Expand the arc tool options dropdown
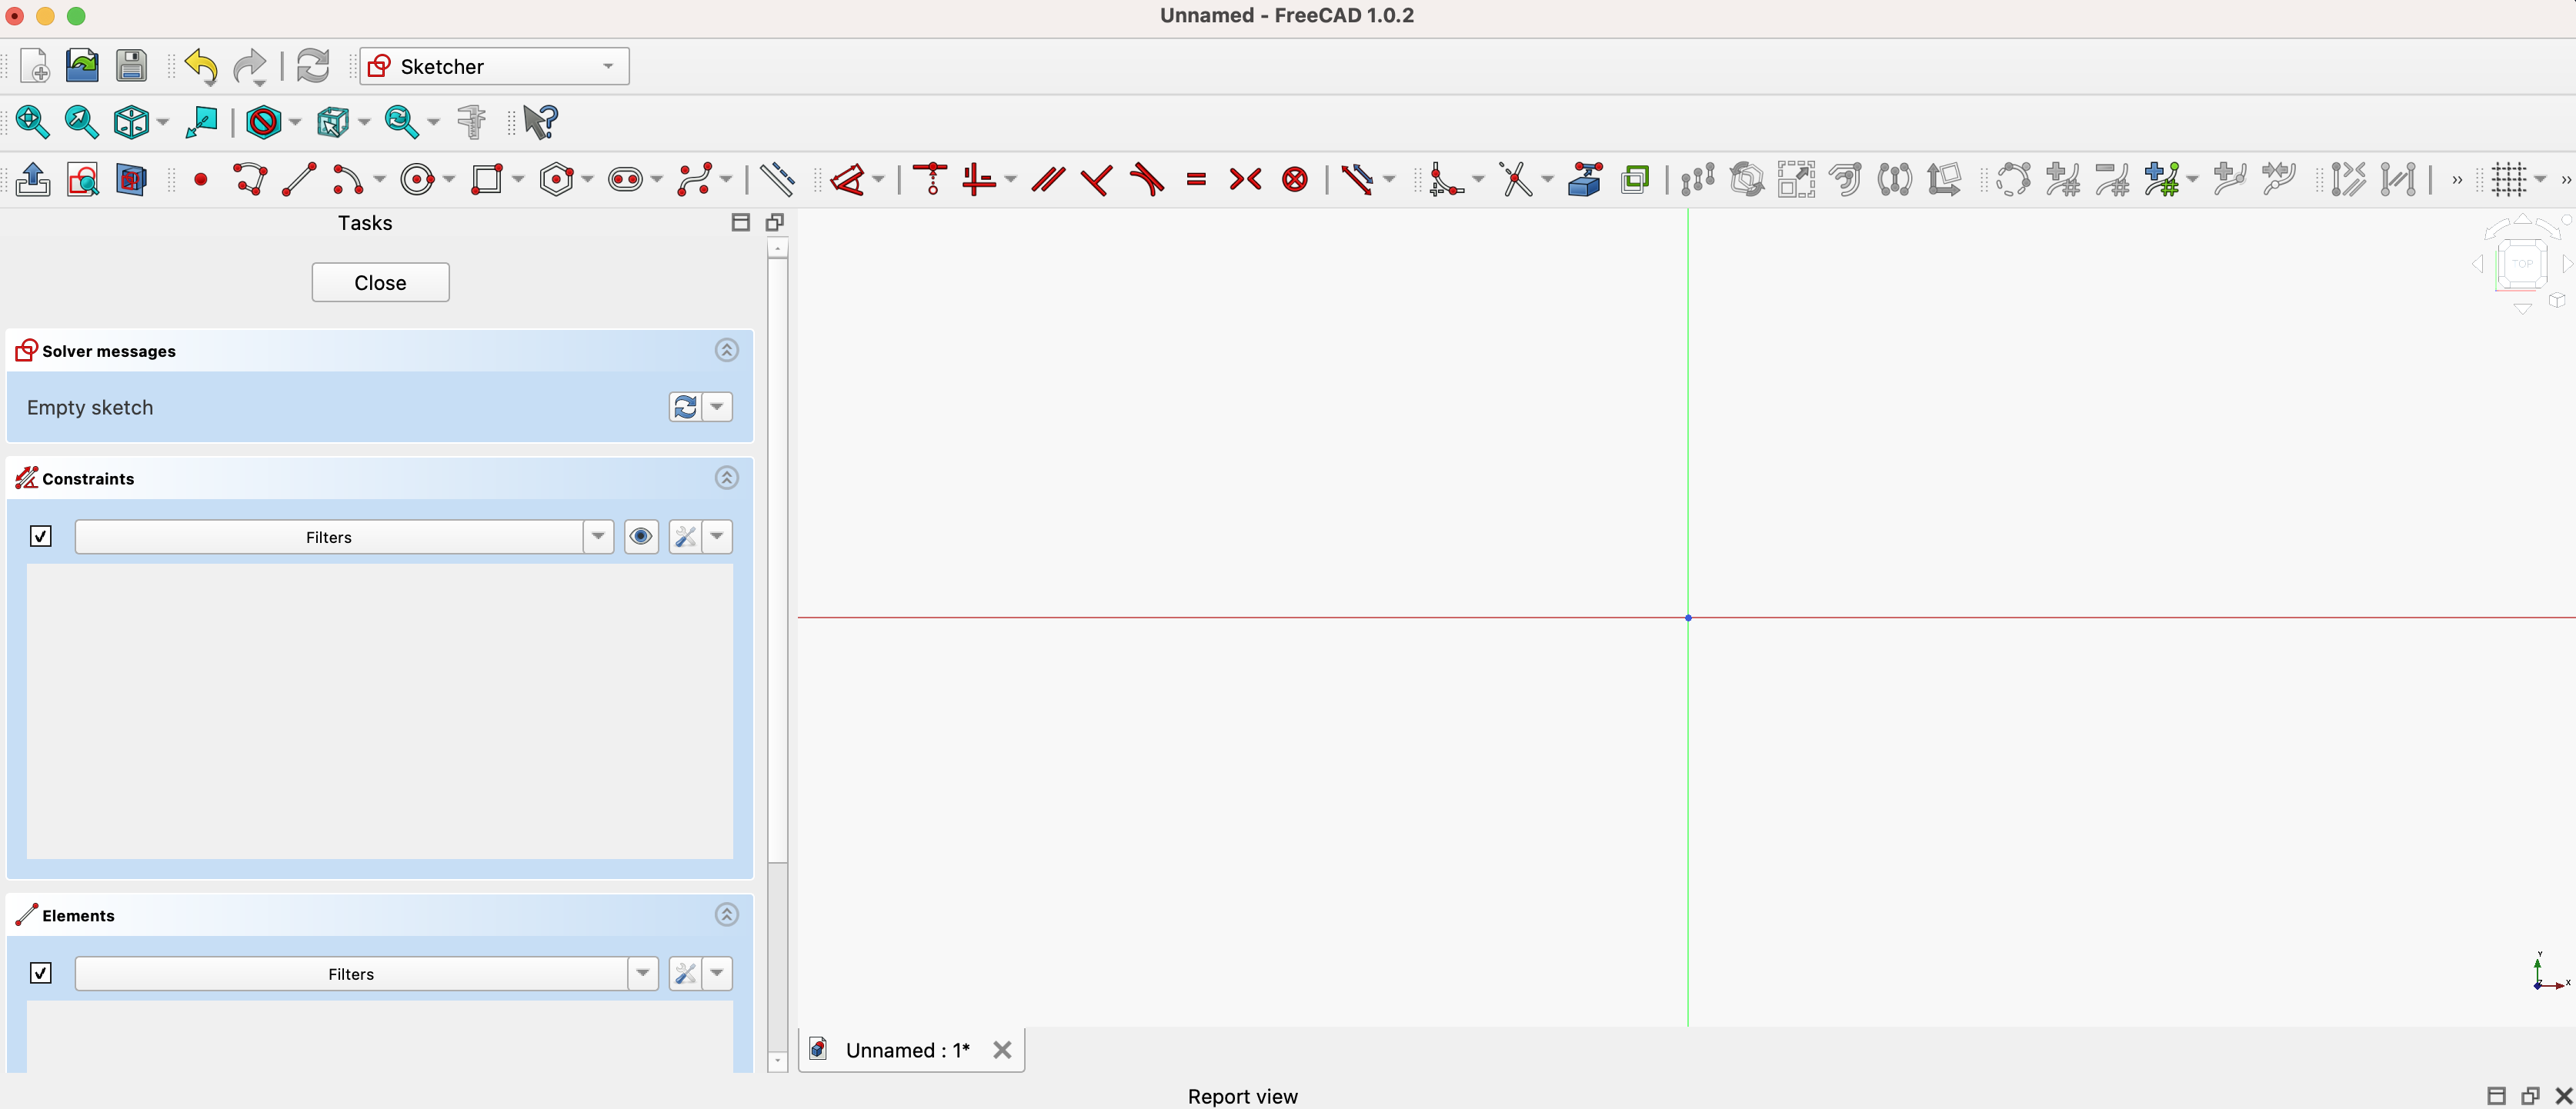Image resolution: width=2576 pixels, height=1109 pixels. point(377,180)
